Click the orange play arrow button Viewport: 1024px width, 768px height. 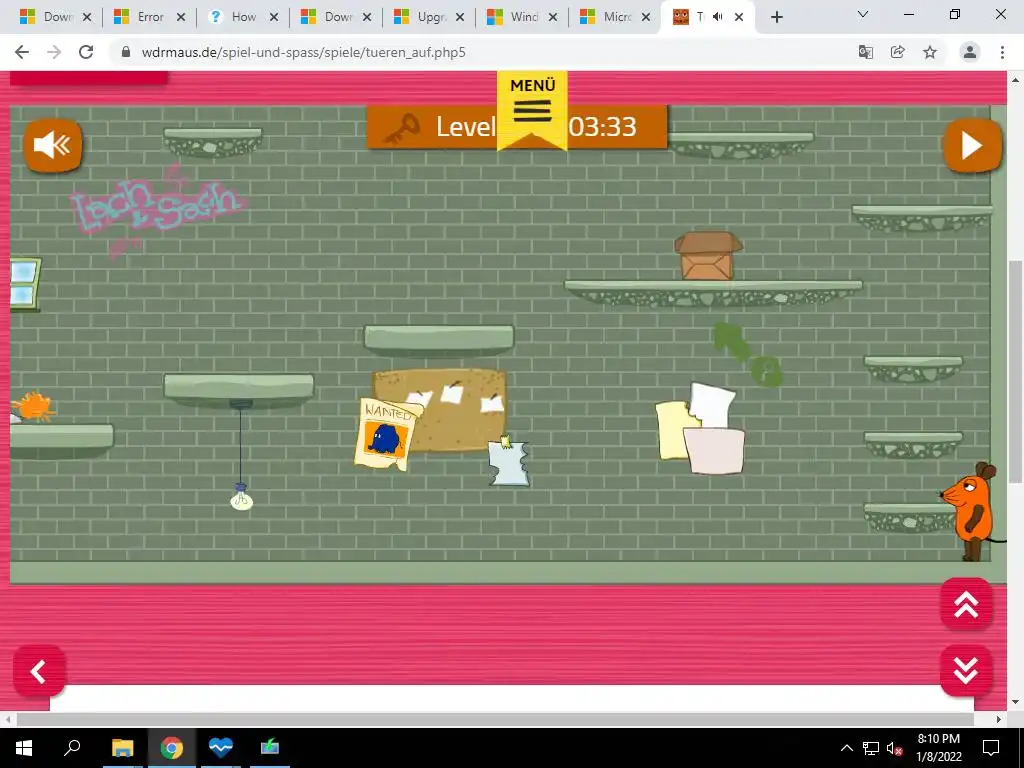[972, 145]
